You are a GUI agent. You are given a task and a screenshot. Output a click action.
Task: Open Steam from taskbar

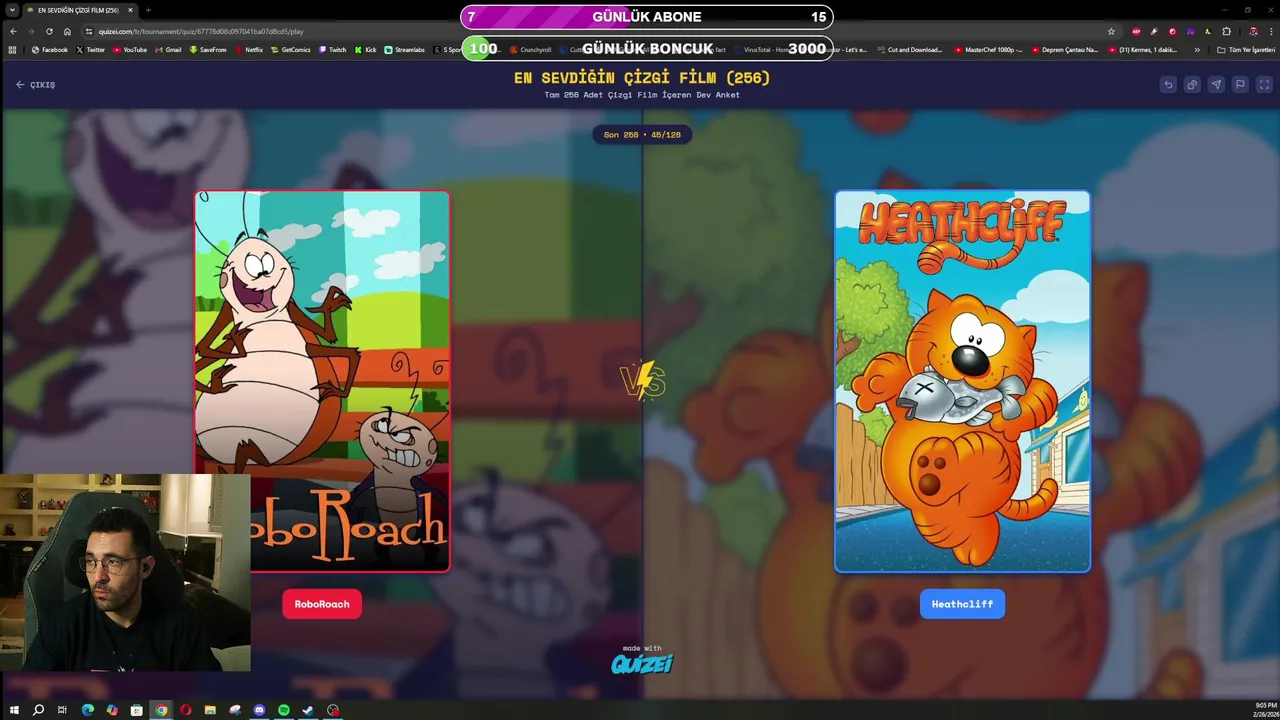point(308,710)
